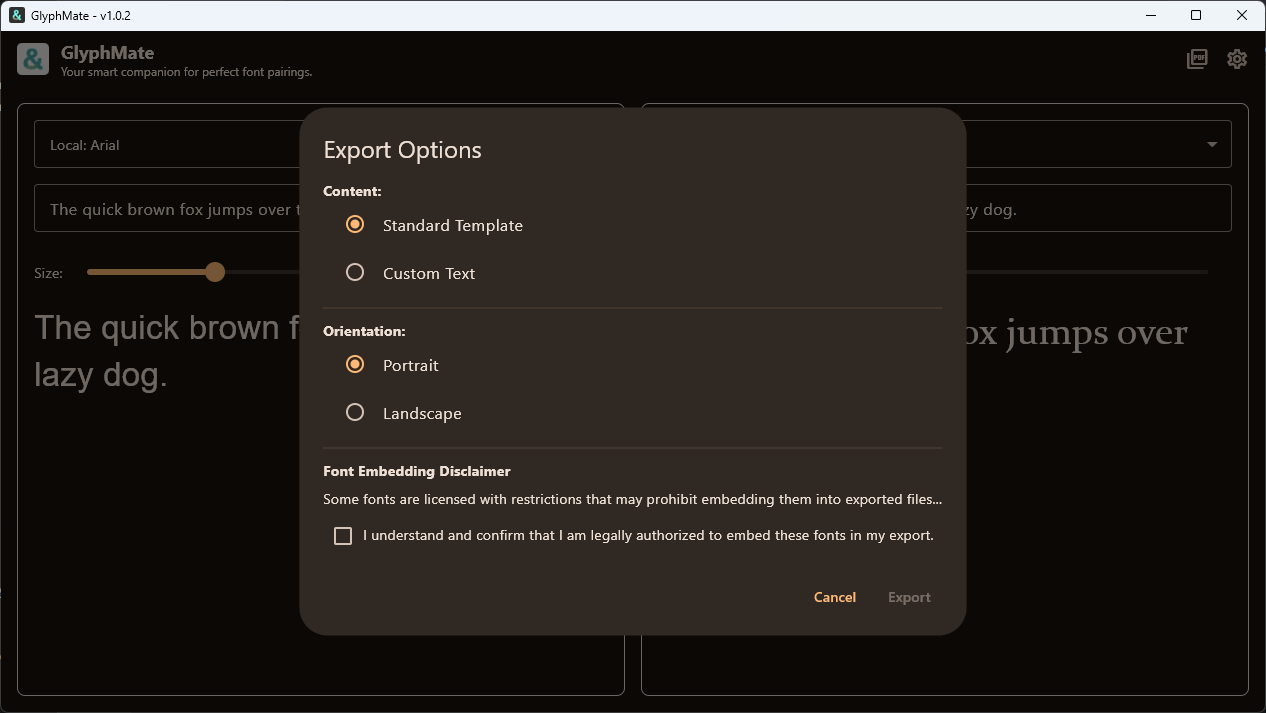Viewport: 1266px width, 713px height.
Task: Open settings via the gear icon
Action: [1237, 59]
